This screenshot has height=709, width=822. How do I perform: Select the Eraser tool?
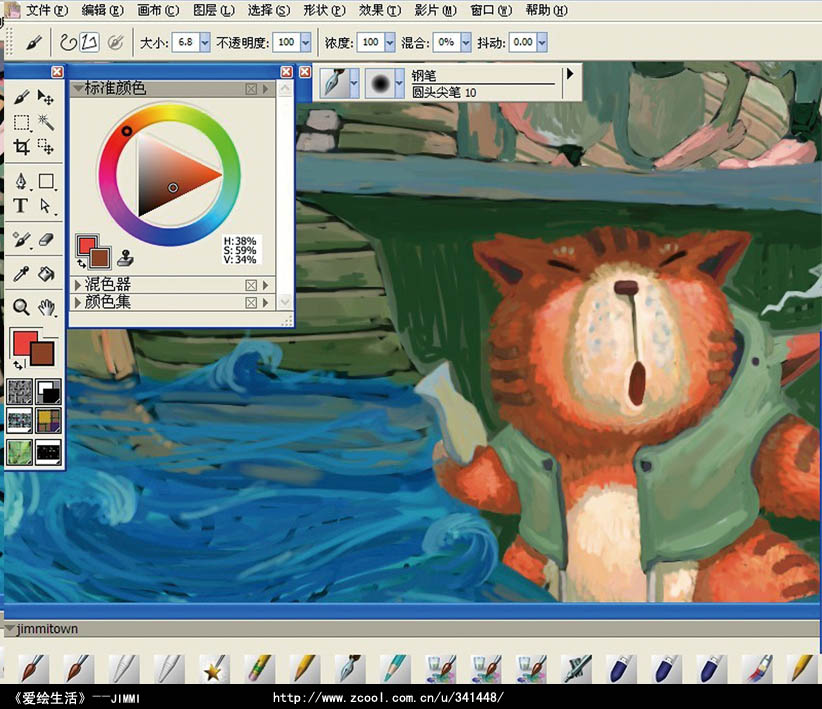(46, 240)
